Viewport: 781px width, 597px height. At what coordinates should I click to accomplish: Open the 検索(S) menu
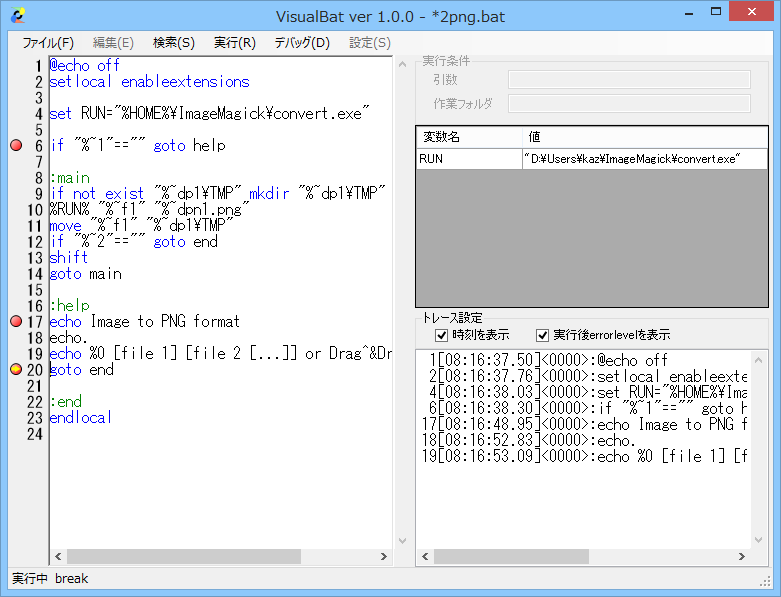click(173, 43)
